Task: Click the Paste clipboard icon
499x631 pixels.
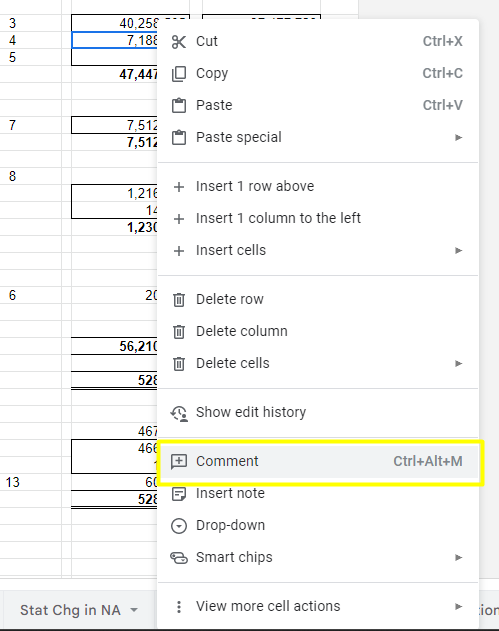Action: pyautogui.click(x=179, y=105)
